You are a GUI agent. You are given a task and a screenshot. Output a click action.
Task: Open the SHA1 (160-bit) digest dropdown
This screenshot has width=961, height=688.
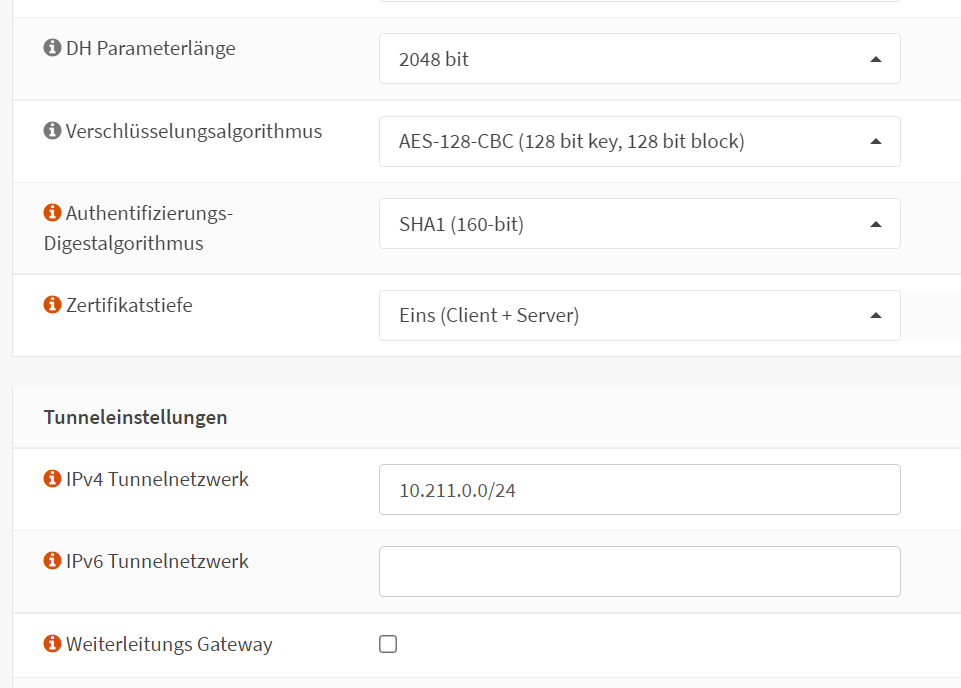pos(639,224)
